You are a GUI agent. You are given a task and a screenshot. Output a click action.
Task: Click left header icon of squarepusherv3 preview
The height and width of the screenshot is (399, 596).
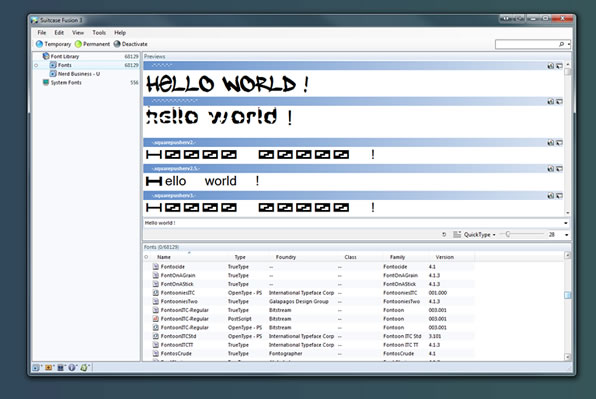[550, 196]
